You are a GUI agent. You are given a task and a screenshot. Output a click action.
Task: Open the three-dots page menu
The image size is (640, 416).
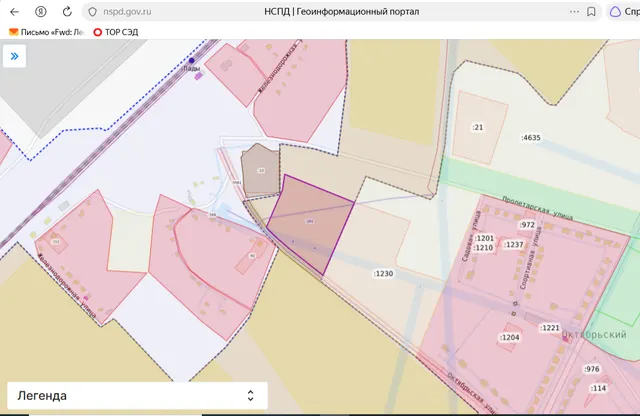pyautogui.click(x=574, y=11)
